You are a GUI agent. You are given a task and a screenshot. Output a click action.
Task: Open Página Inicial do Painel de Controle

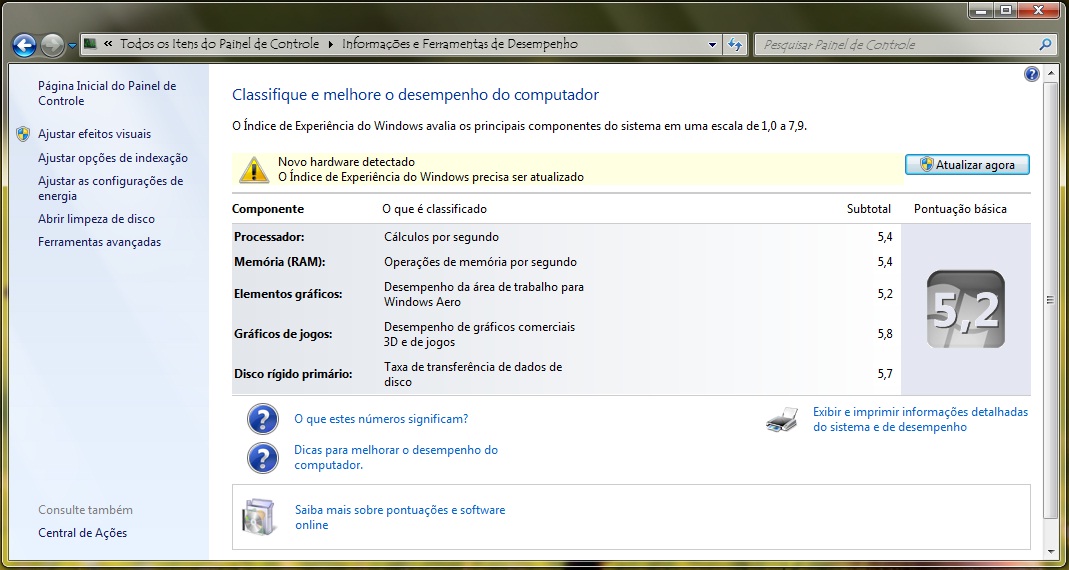107,93
